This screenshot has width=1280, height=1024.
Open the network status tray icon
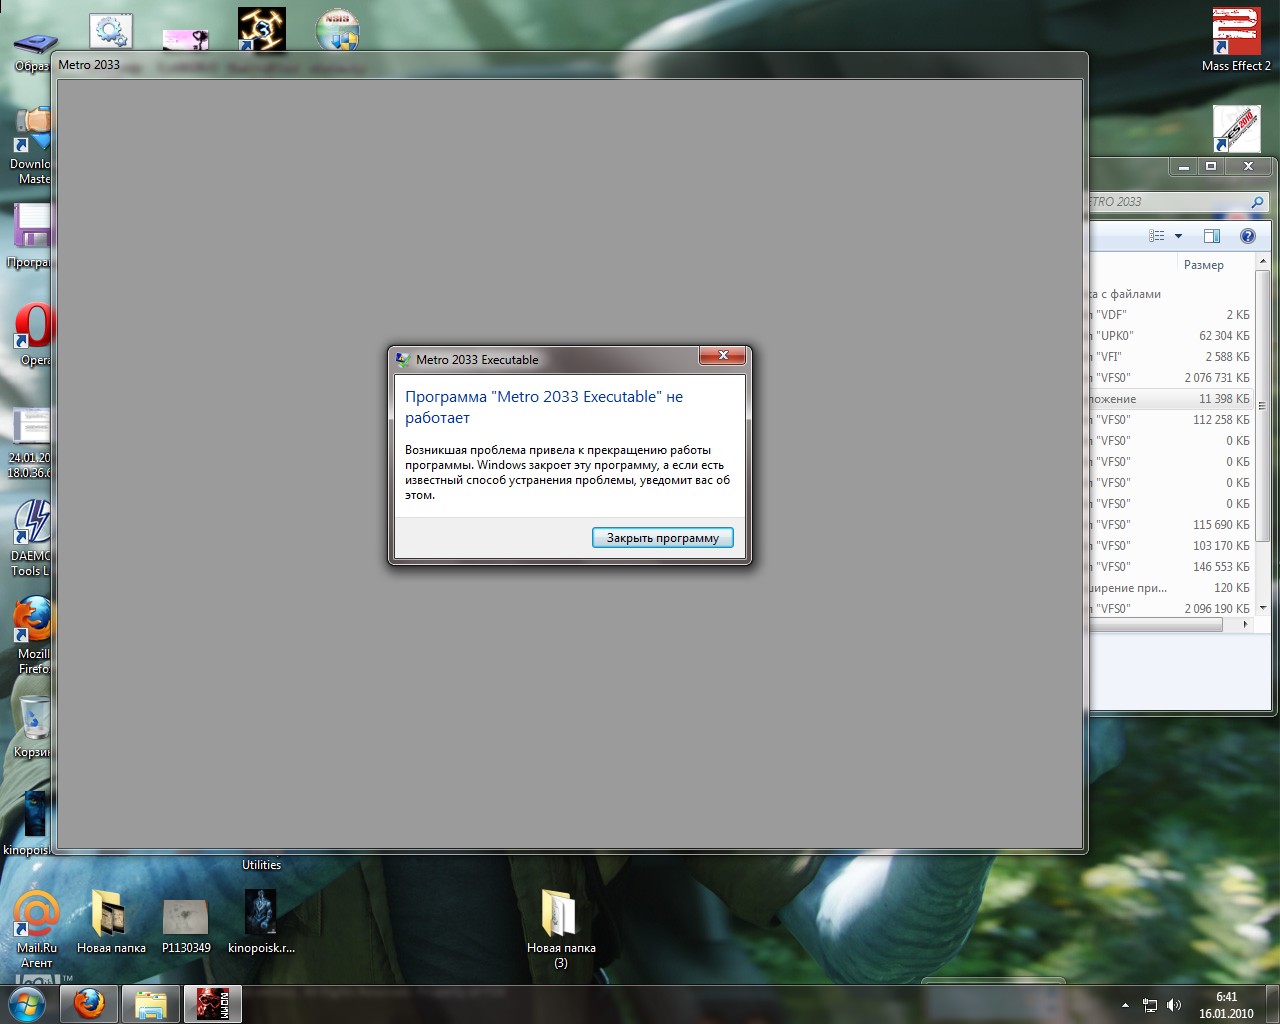(x=1150, y=1005)
